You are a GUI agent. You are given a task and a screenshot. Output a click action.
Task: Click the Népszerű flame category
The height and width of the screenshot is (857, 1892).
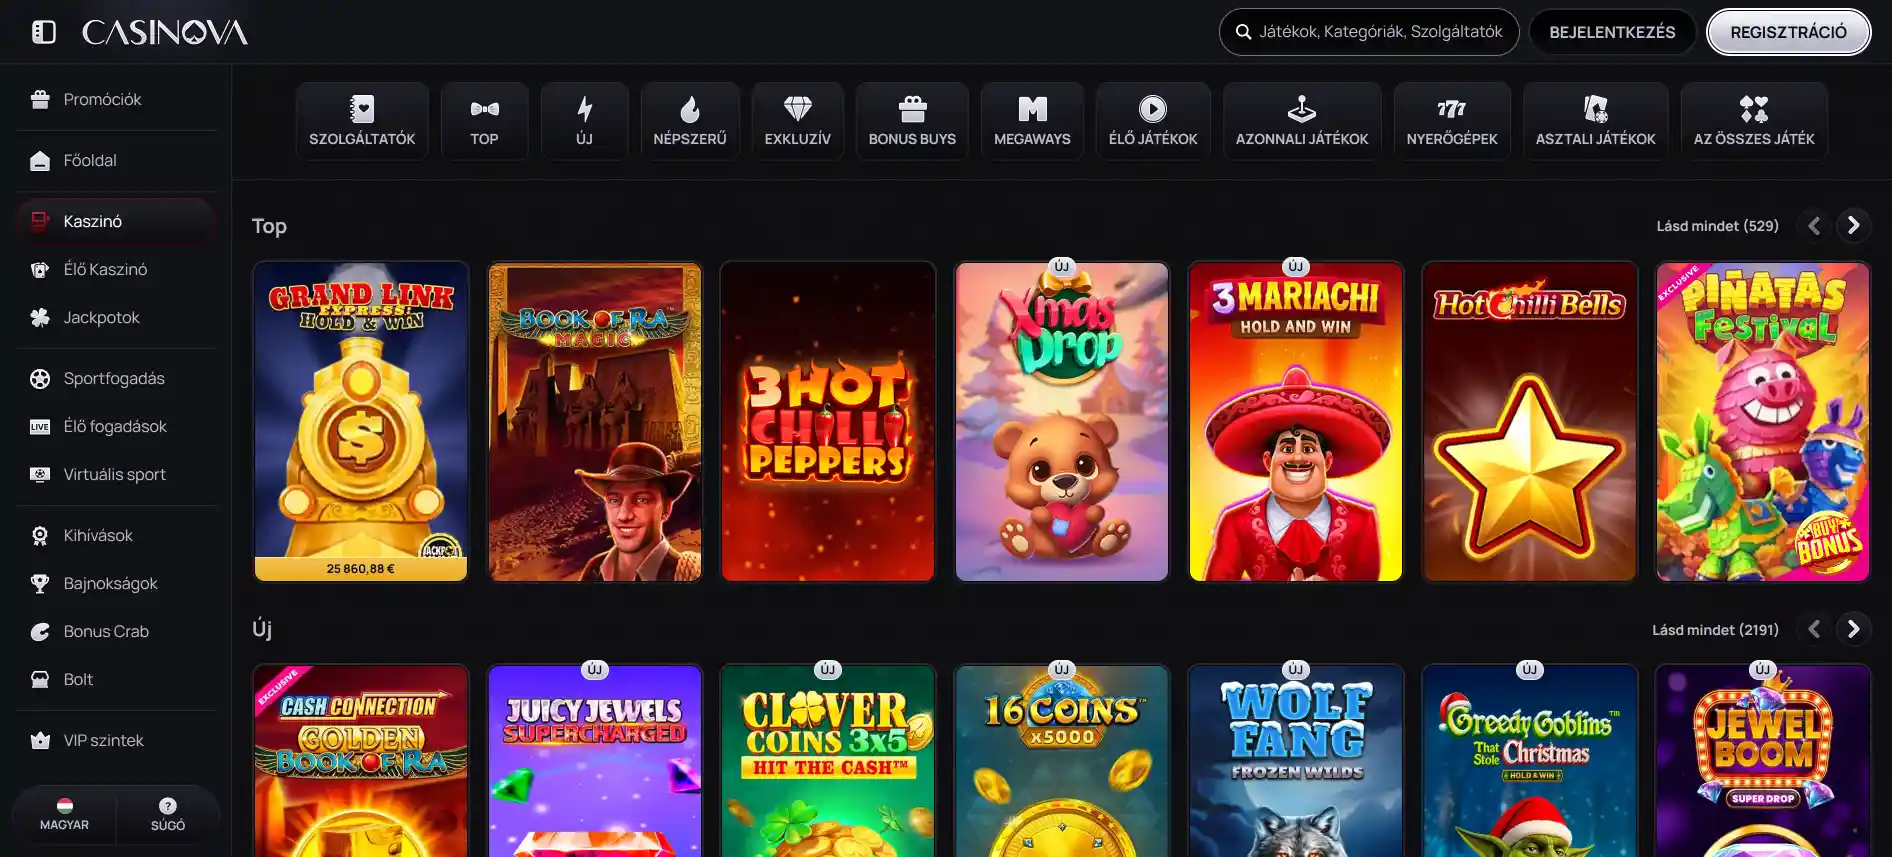pyautogui.click(x=689, y=121)
